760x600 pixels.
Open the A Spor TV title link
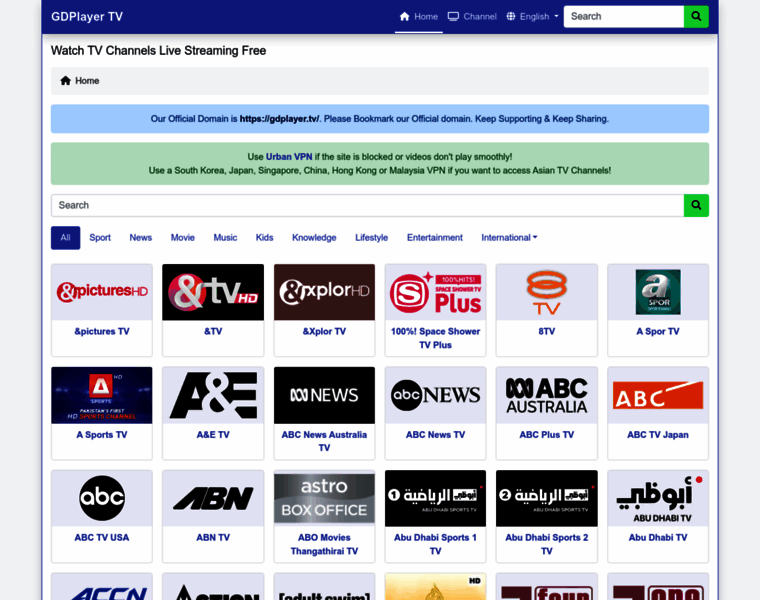658,332
